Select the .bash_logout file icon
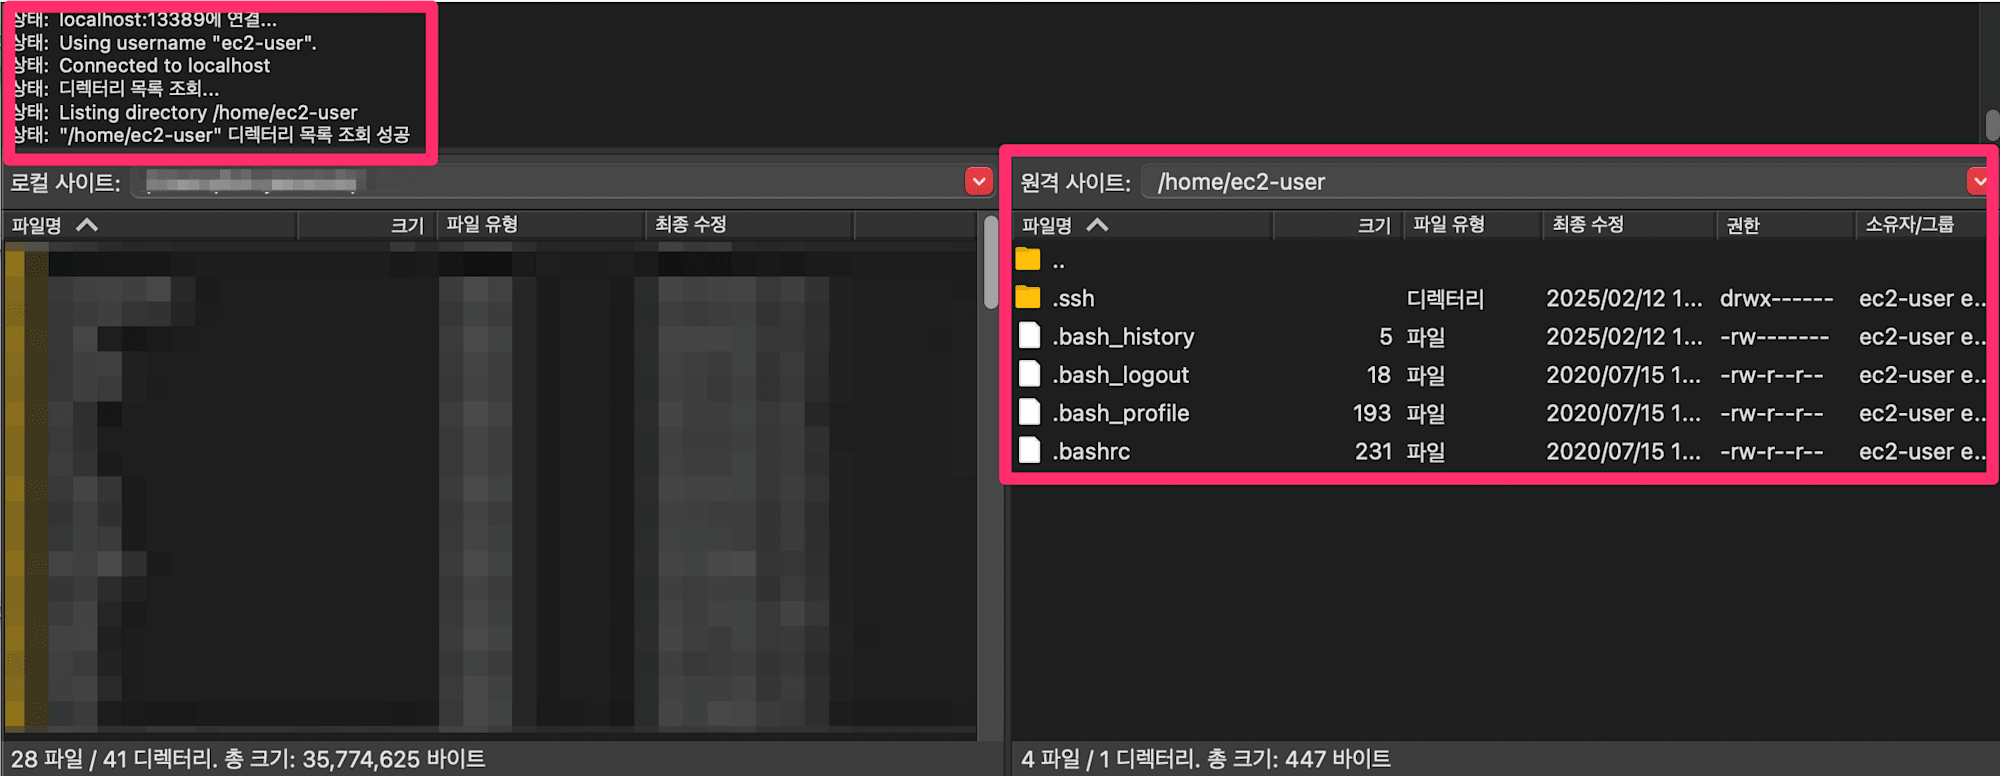 tap(1029, 374)
